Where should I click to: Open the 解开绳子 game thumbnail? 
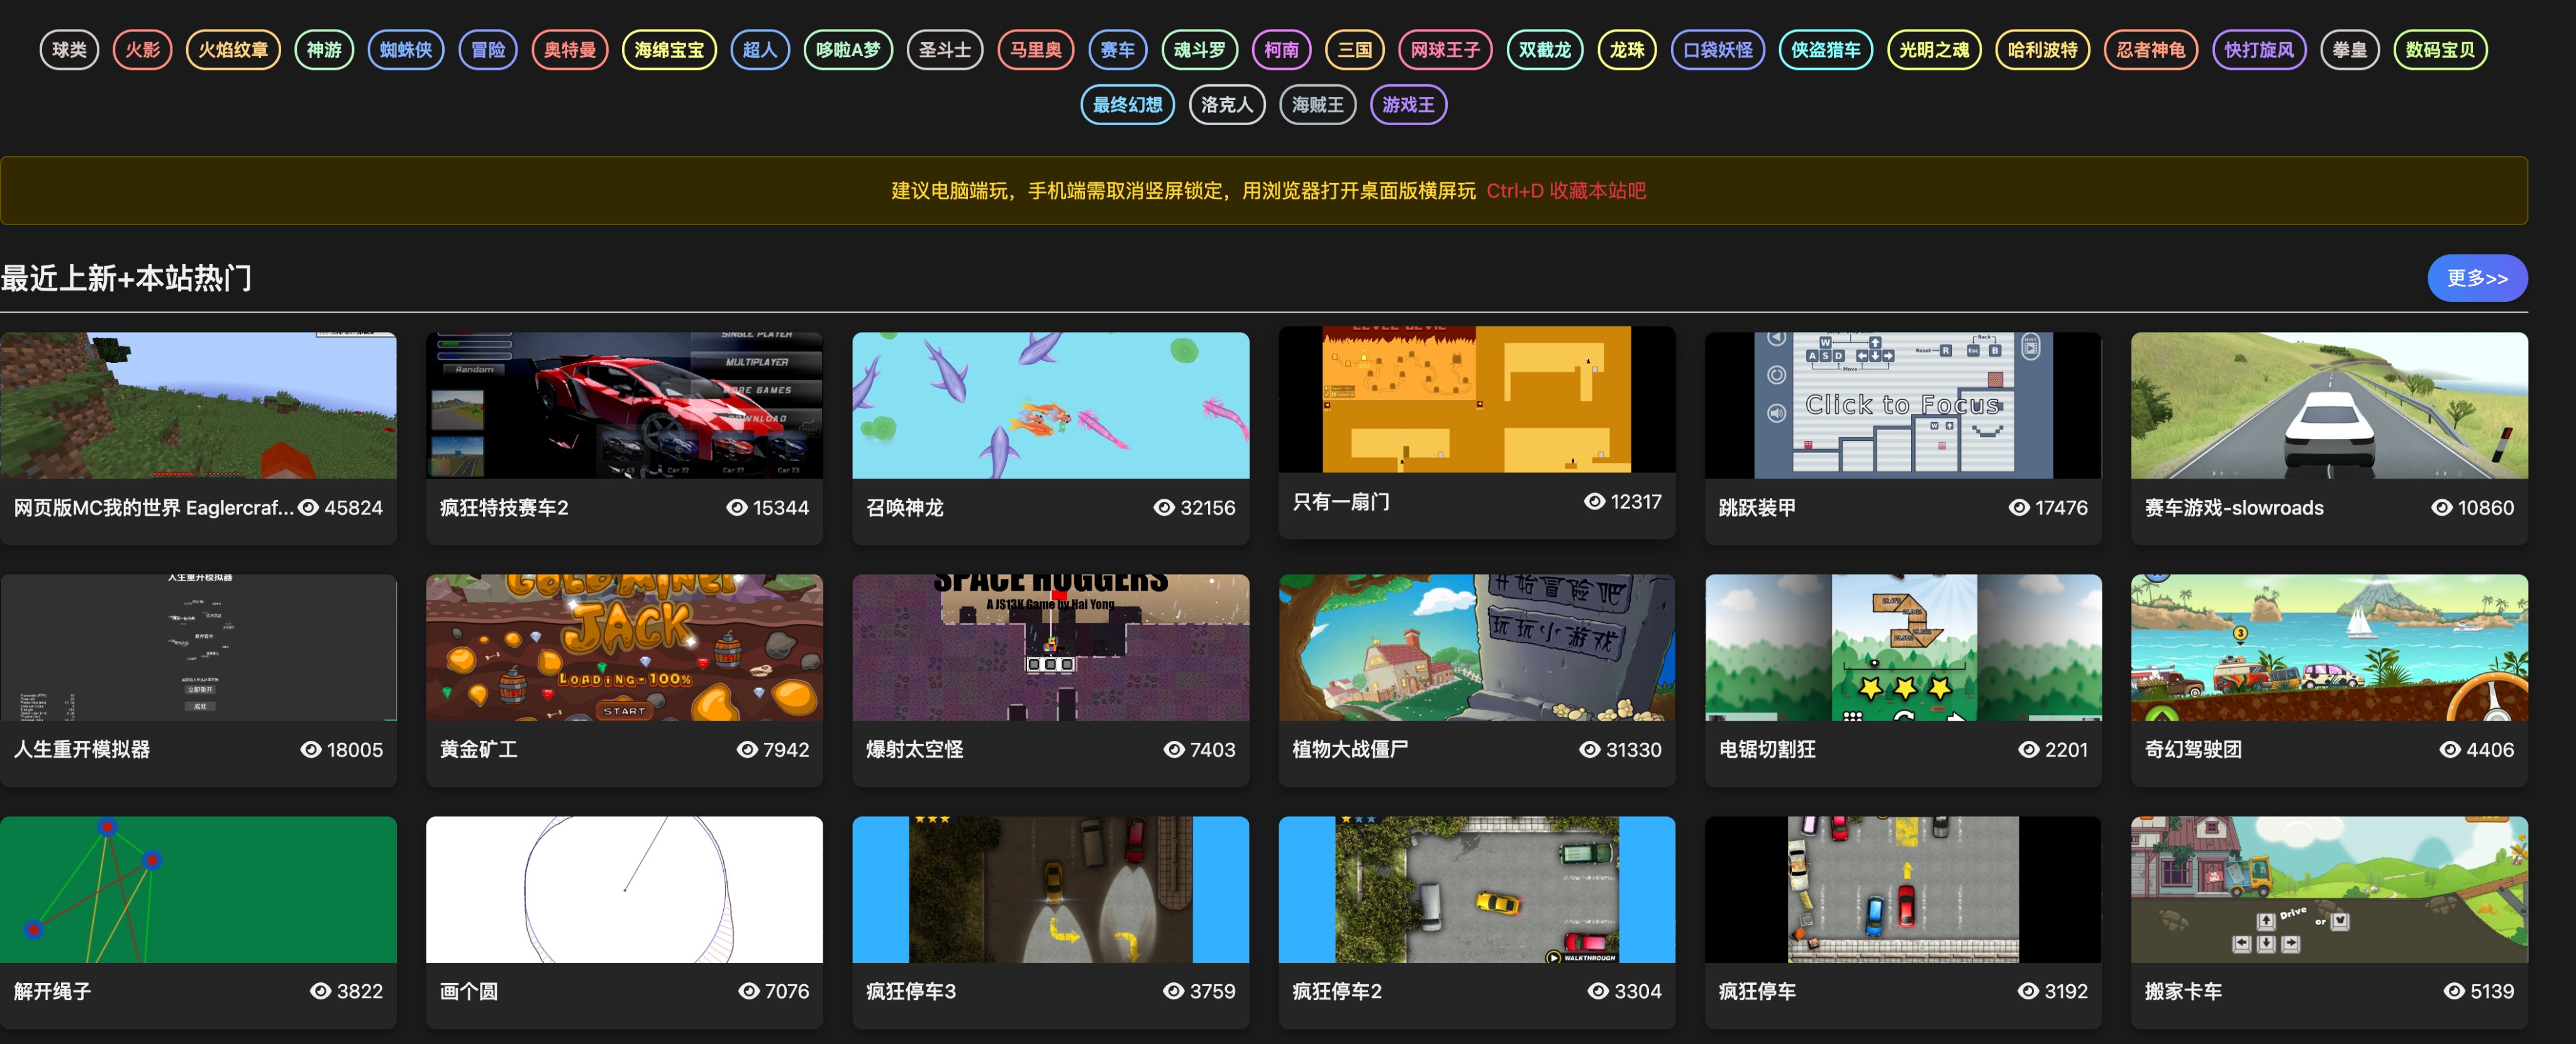198,889
